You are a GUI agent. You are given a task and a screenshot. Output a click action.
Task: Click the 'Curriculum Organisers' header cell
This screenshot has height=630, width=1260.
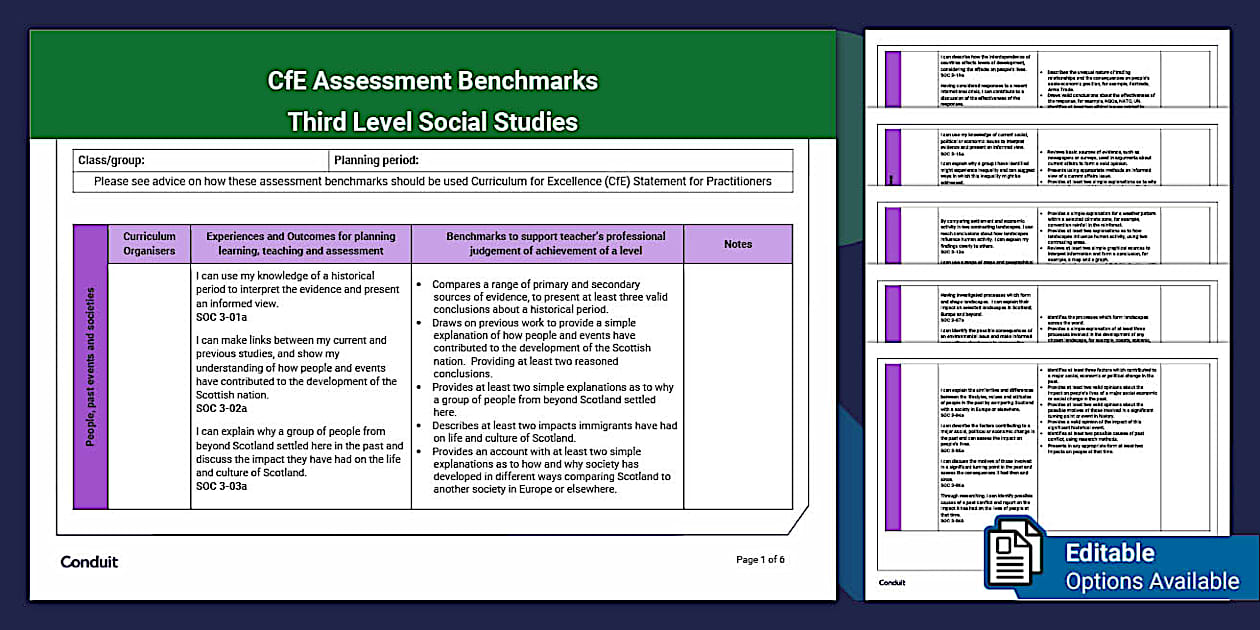coord(149,243)
